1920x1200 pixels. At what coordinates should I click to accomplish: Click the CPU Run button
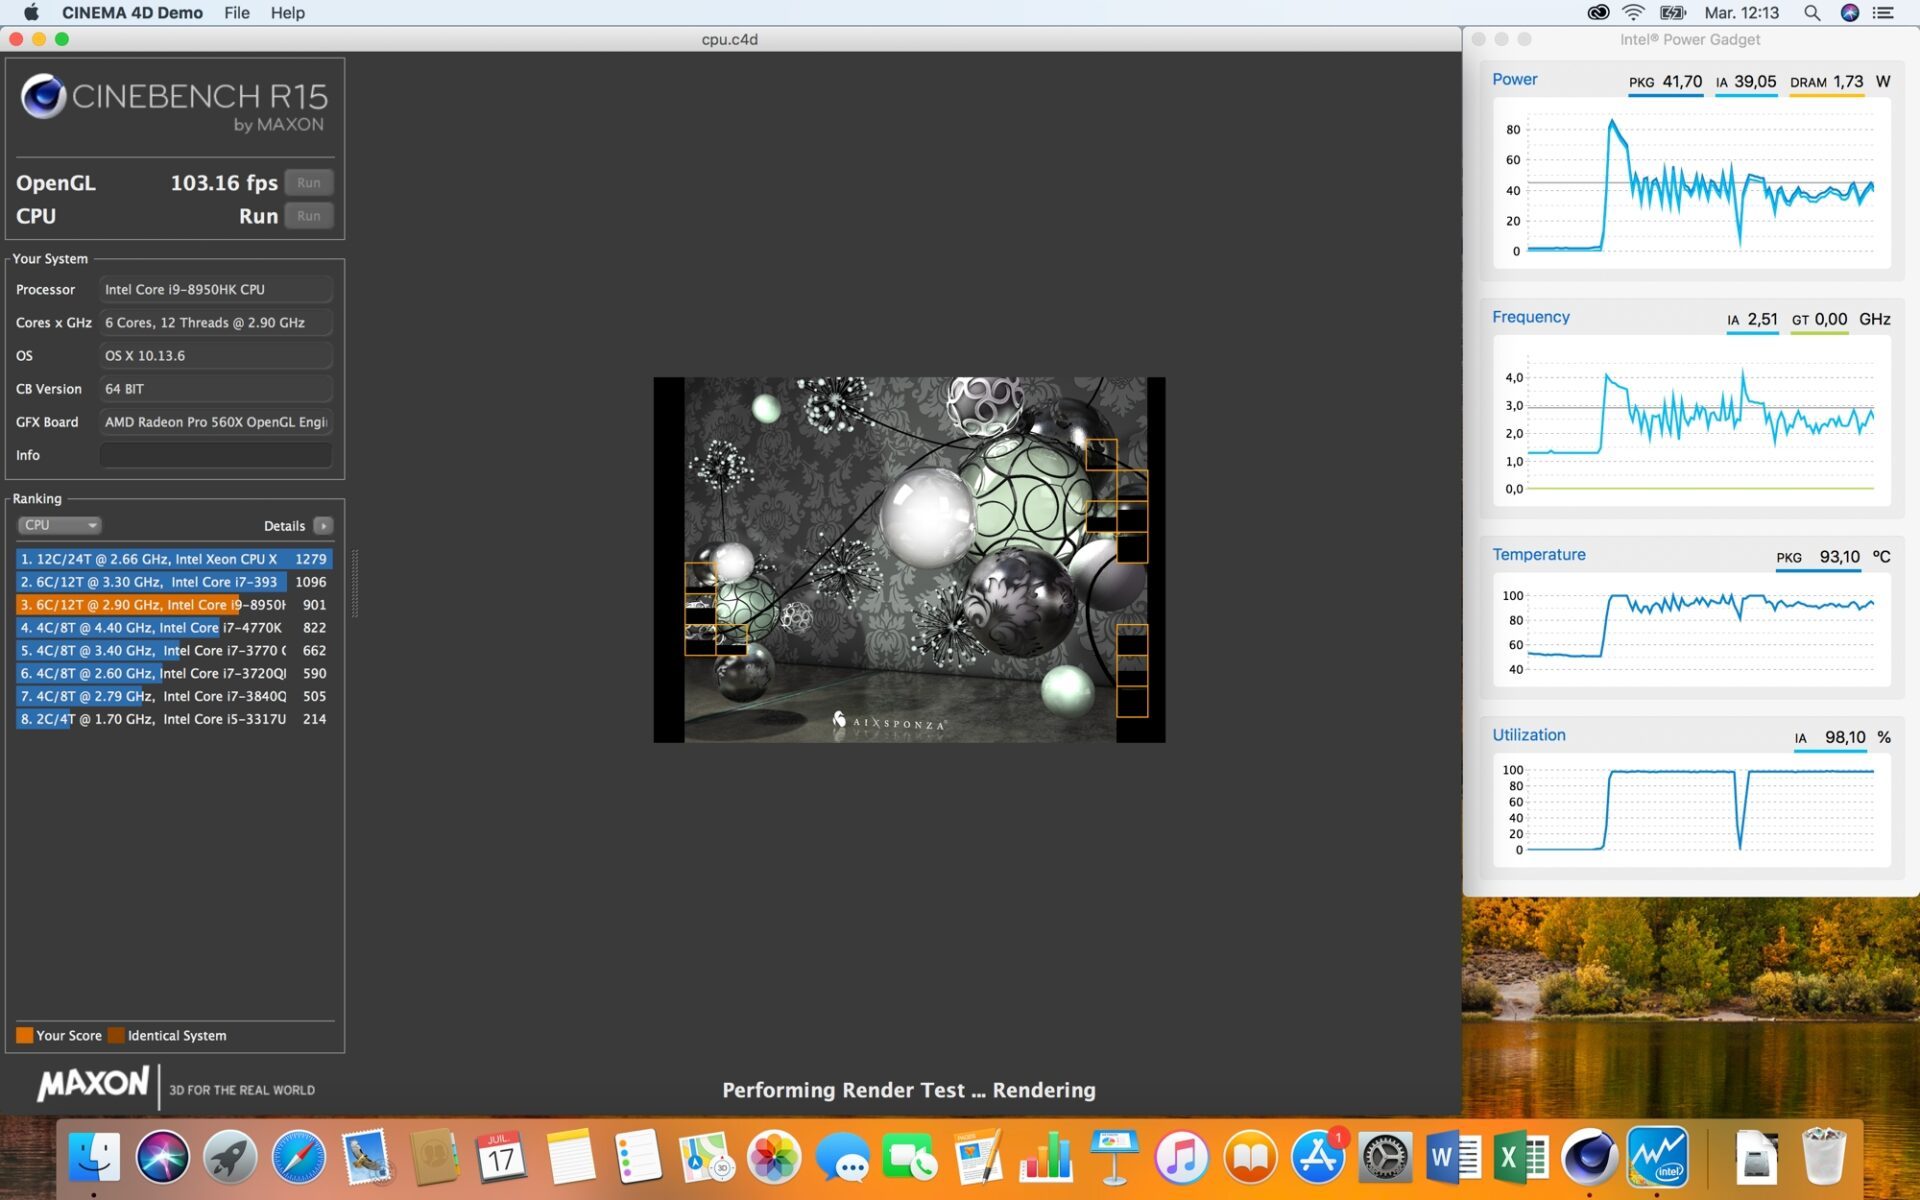tap(309, 216)
